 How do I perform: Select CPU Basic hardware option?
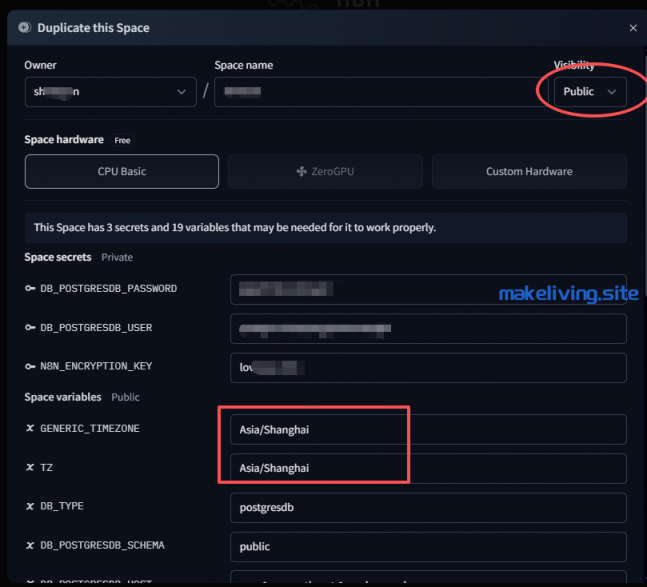pyautogui.click(x=121, y=172)
